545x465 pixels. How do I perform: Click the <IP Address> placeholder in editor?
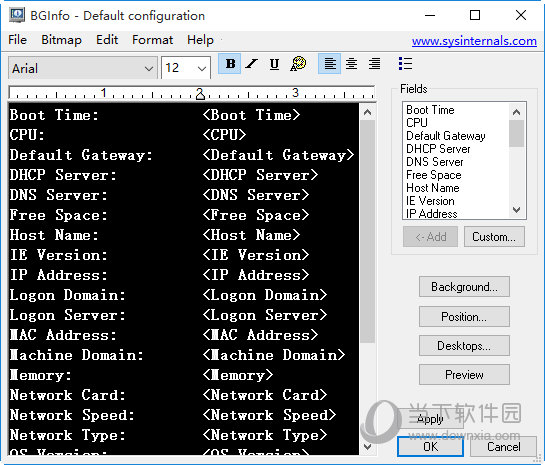coord(255,275)
